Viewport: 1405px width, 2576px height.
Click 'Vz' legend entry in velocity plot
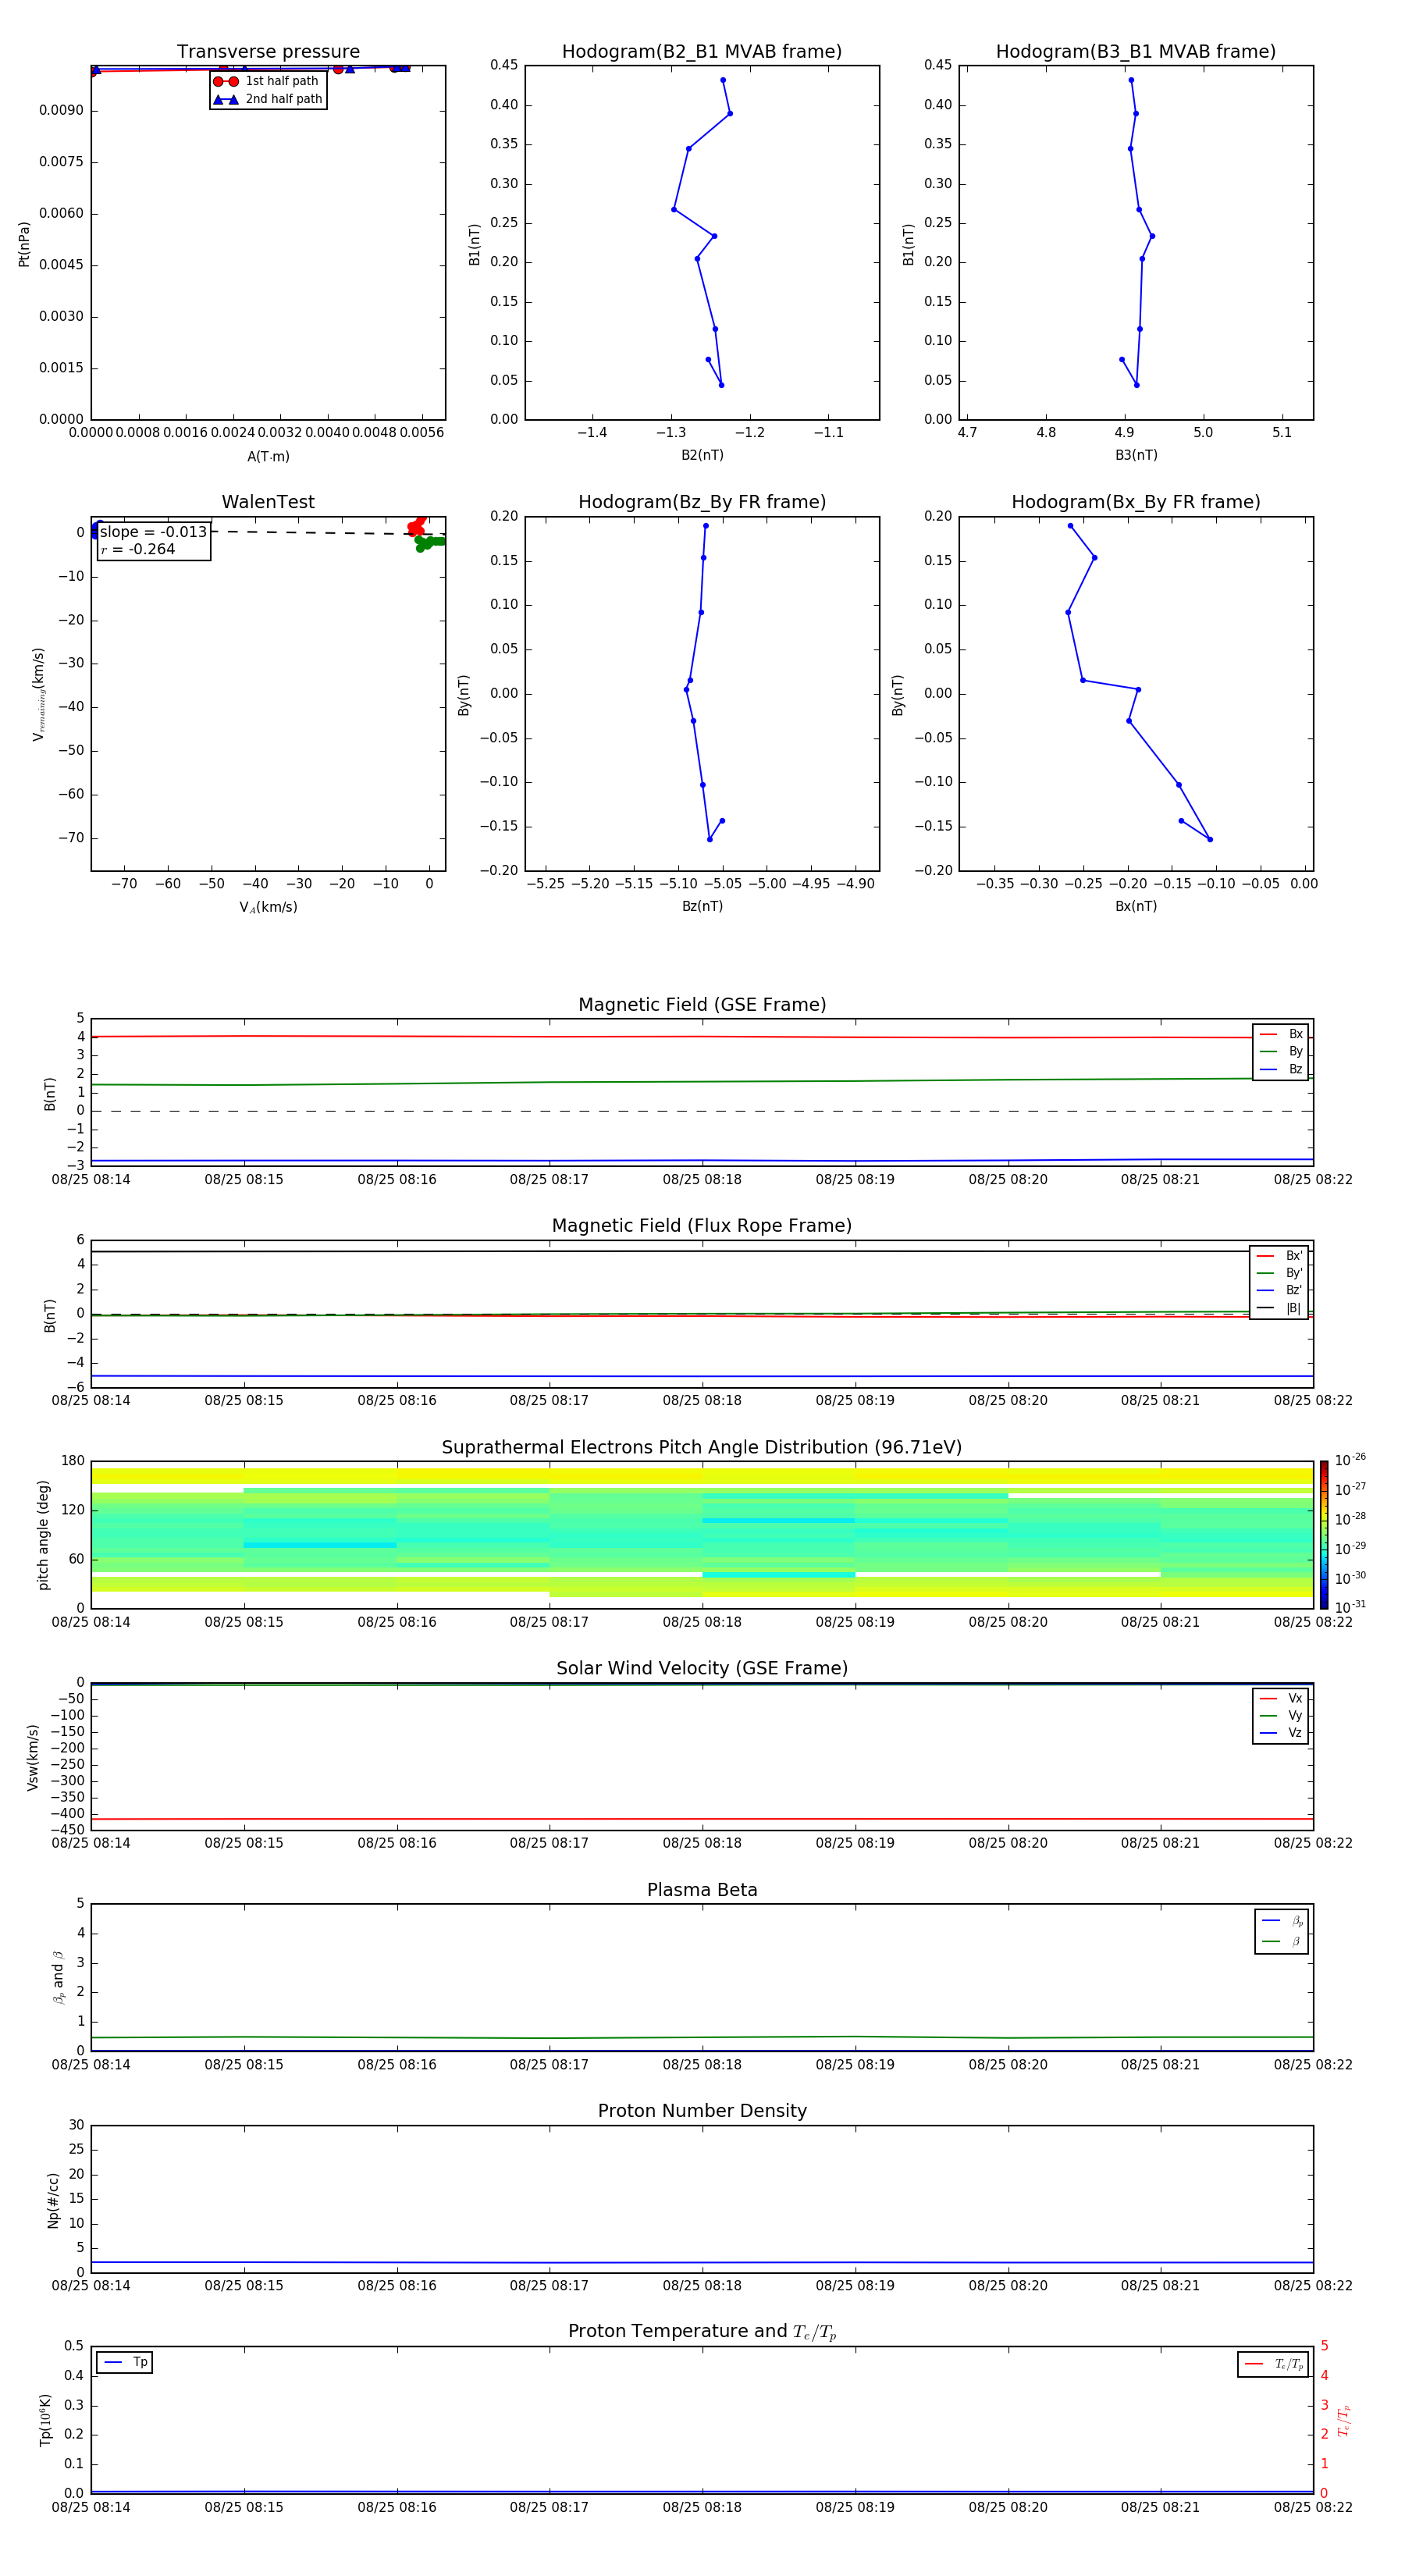pyautogui.click(x=1281, y=1732)
